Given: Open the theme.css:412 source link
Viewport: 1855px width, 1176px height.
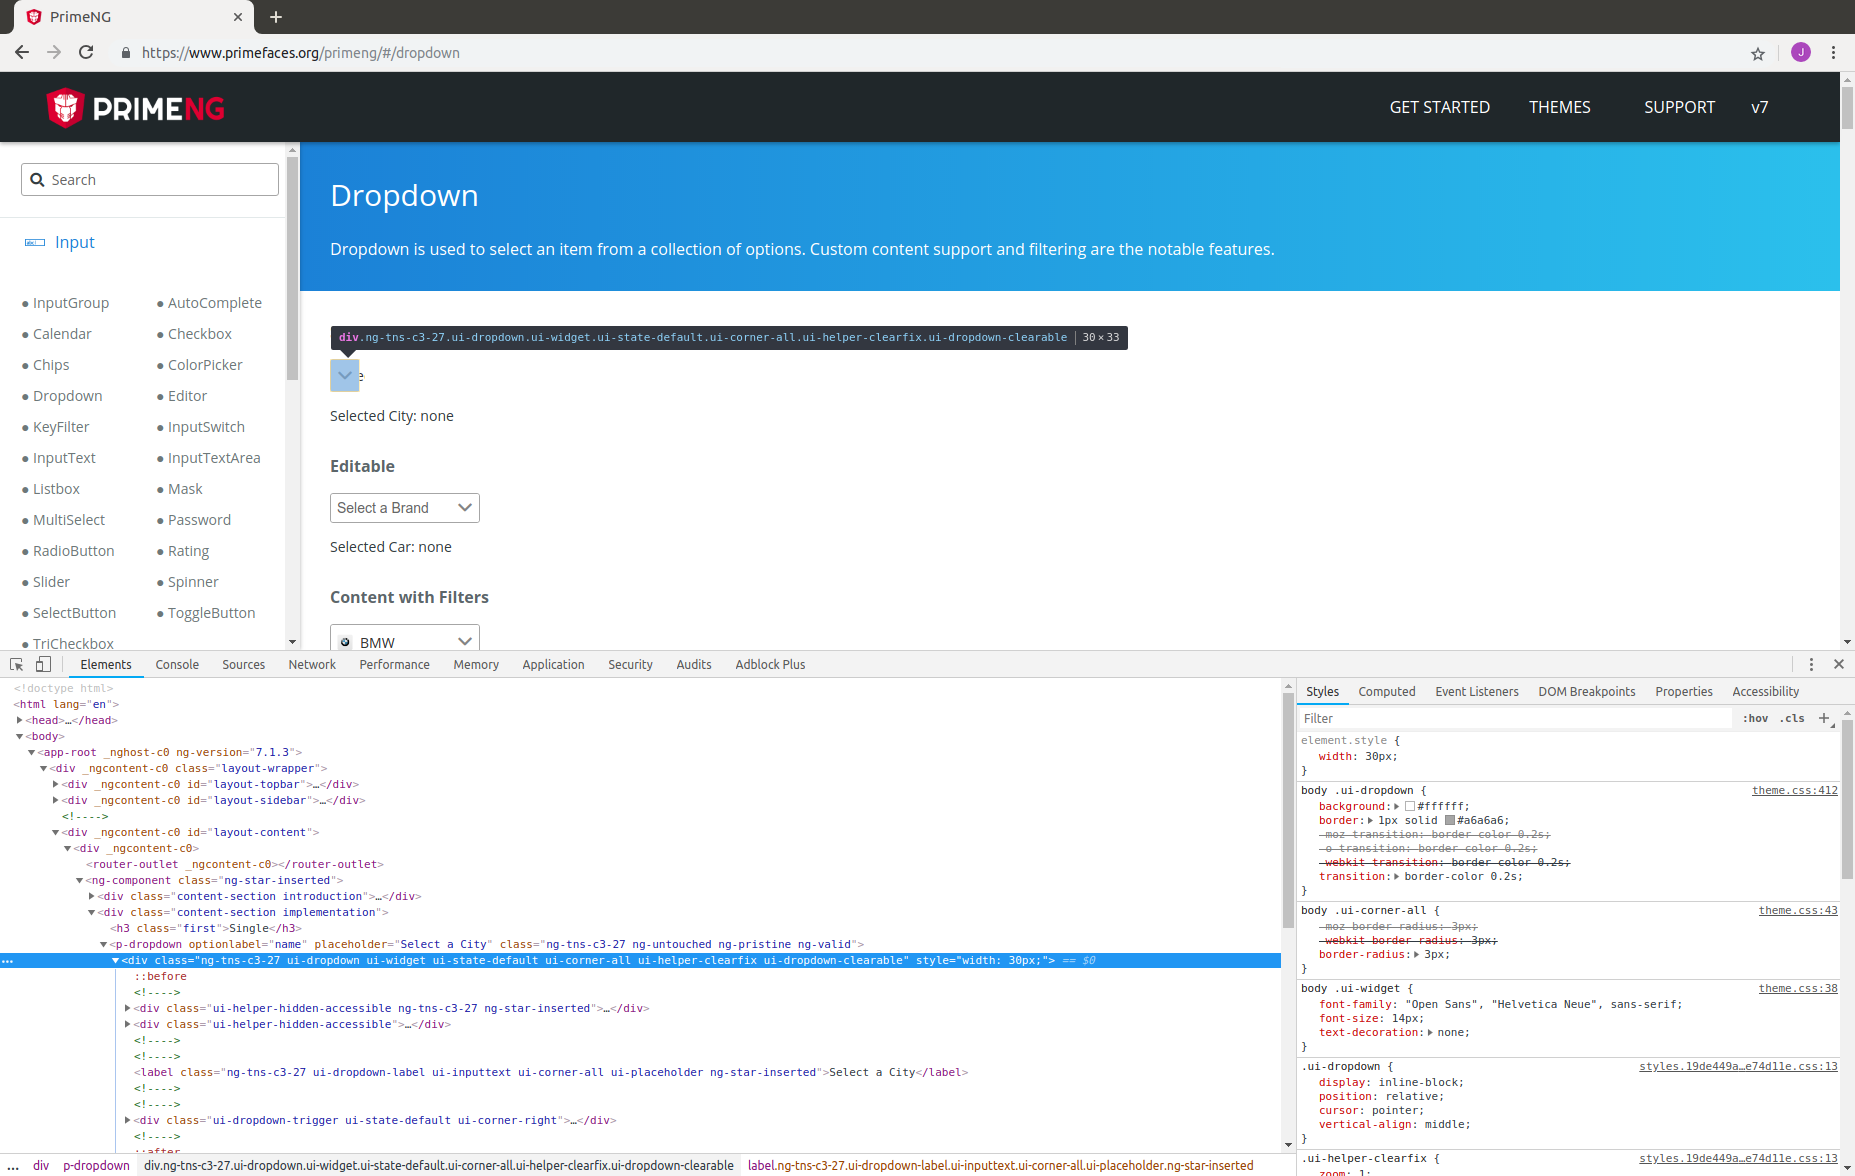Looking at the screenshot, I should pos(1794,790).
